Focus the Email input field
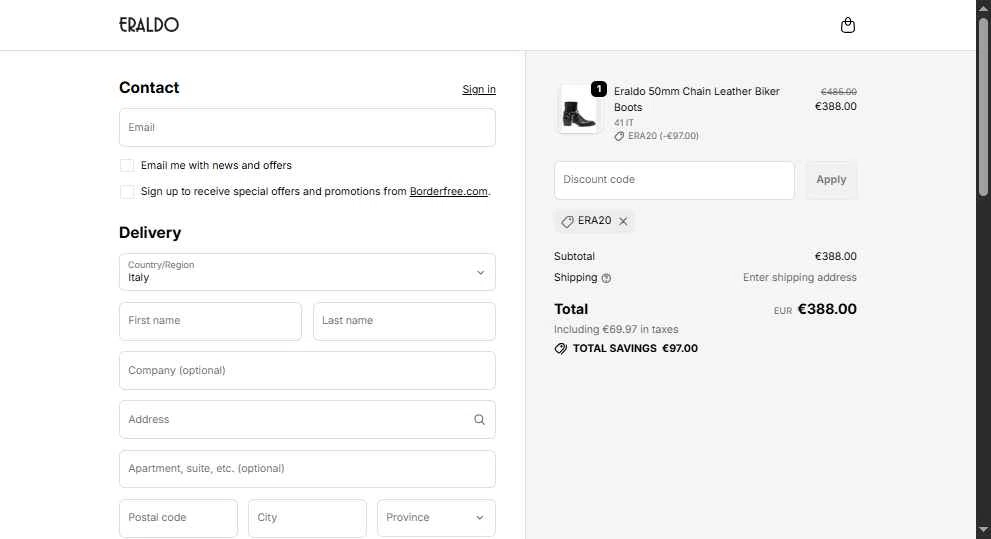The width and height of the screenshot is (991, 539). point(307,128)
